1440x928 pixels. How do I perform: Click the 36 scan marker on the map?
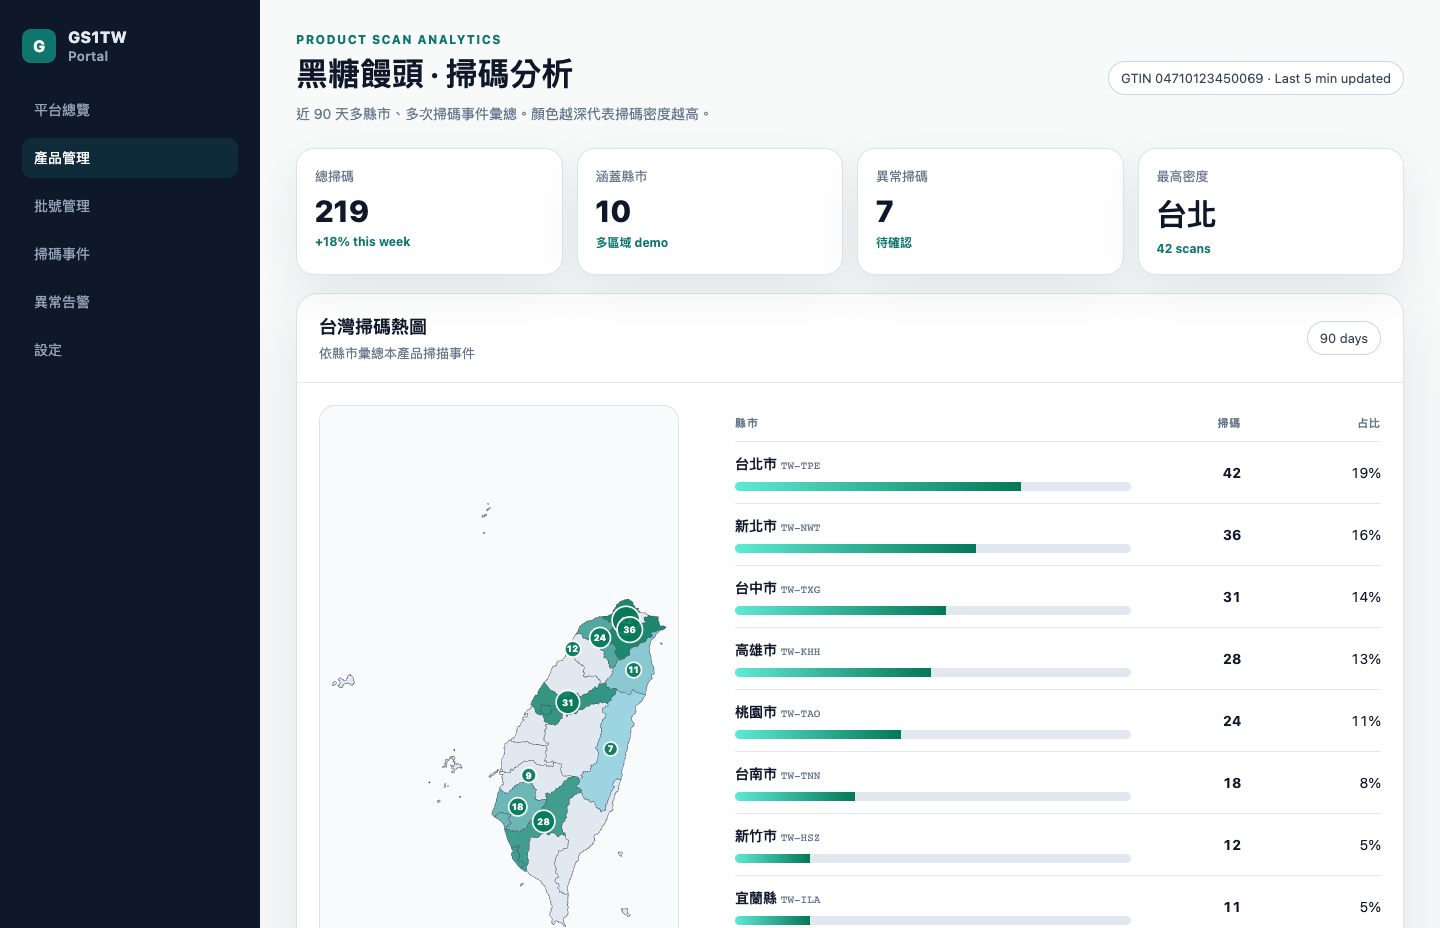pyautogui.click(x=629, y=629)
